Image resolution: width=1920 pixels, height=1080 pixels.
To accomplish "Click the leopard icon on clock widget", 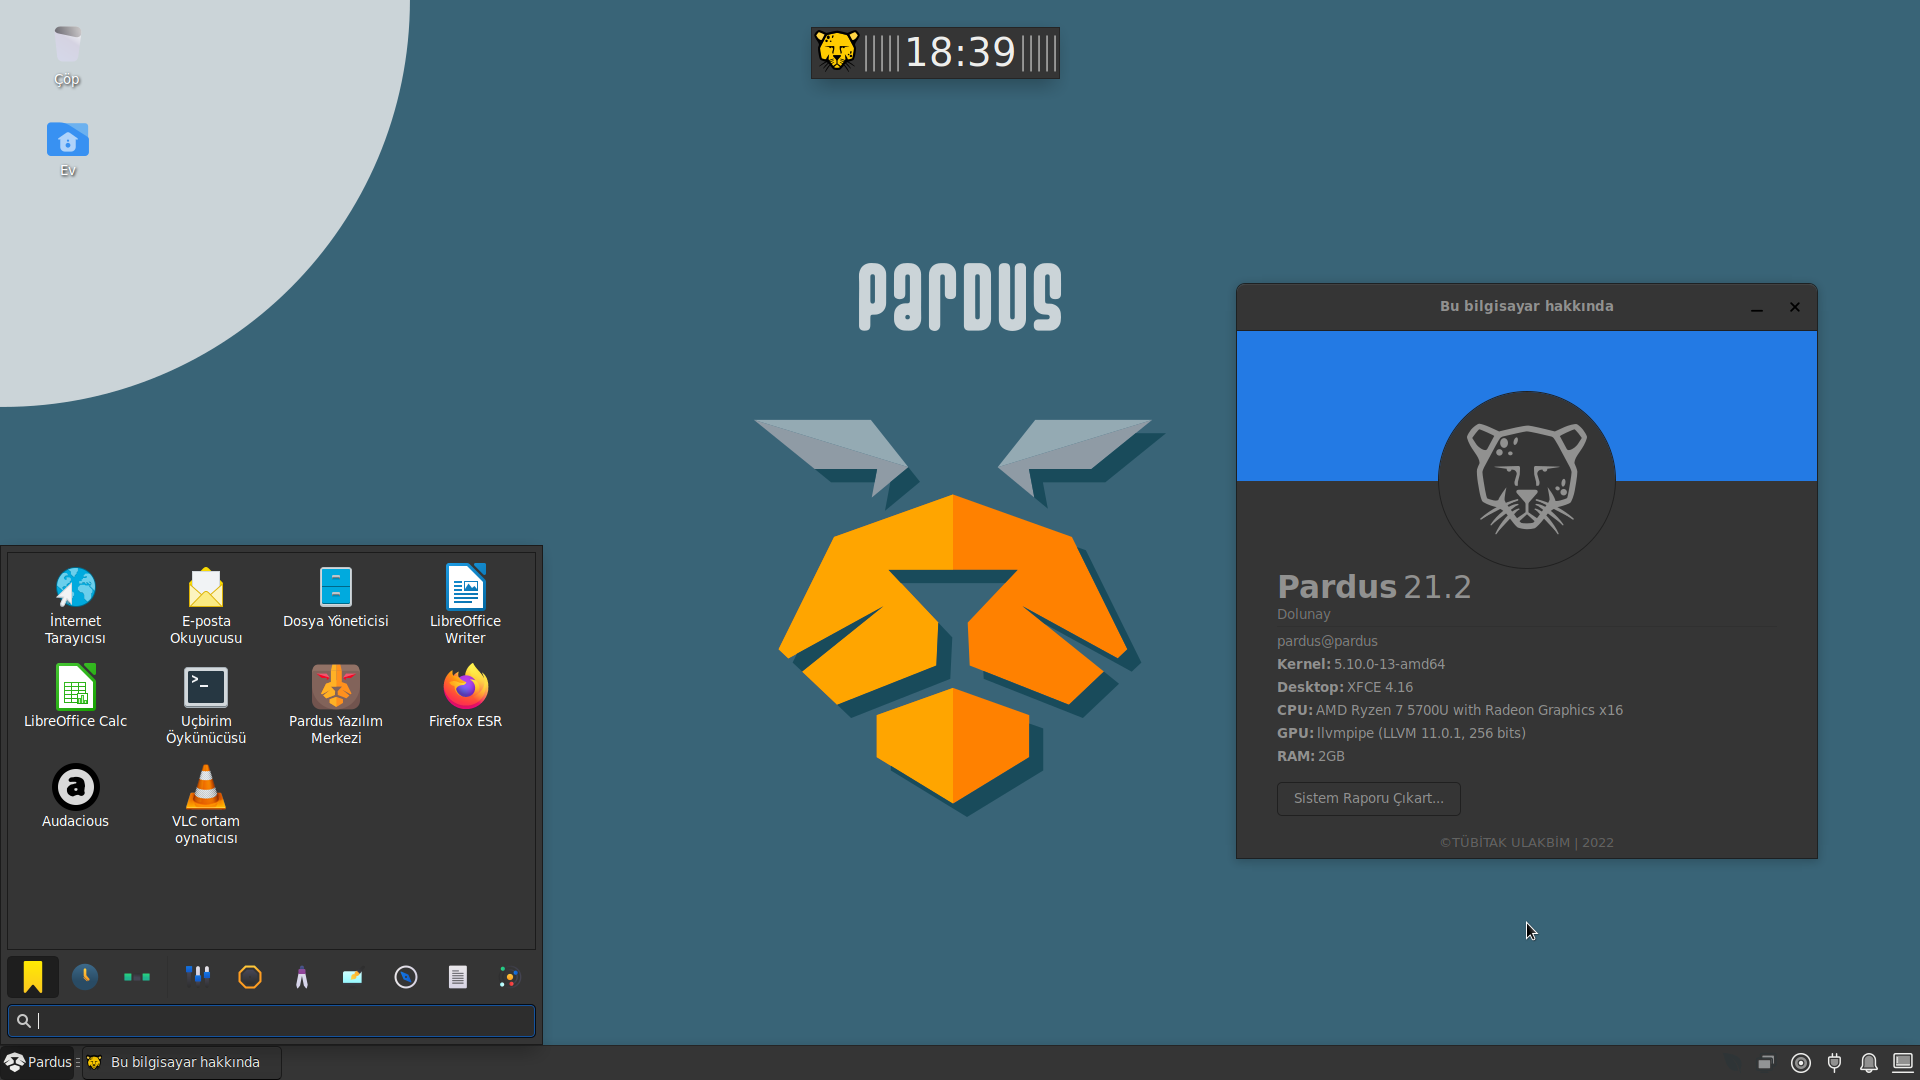I will click(x=837, y=52).
